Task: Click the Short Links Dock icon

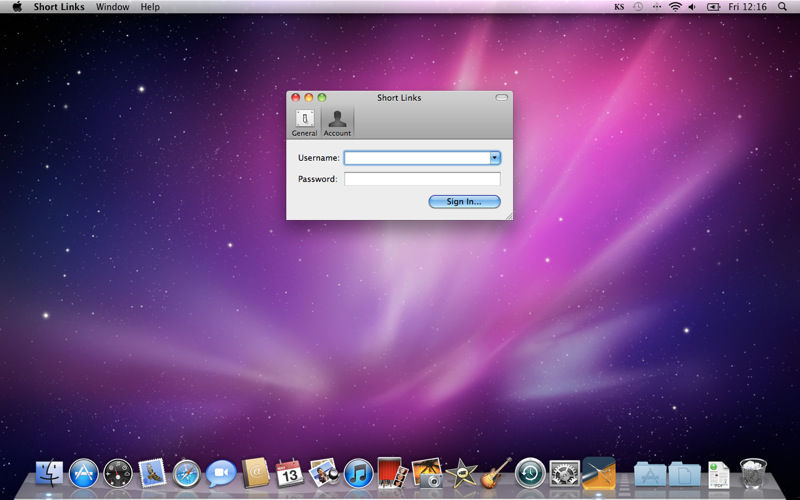Action: 599,472
